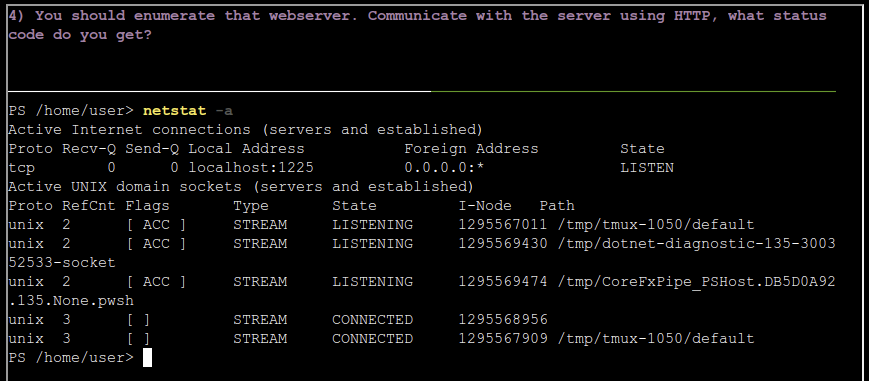This screenshot has width=869, height=381.
Task: Click the /tmp/tmux-1050/default path in CONNECTED row
Action: (x=656, y=338)
